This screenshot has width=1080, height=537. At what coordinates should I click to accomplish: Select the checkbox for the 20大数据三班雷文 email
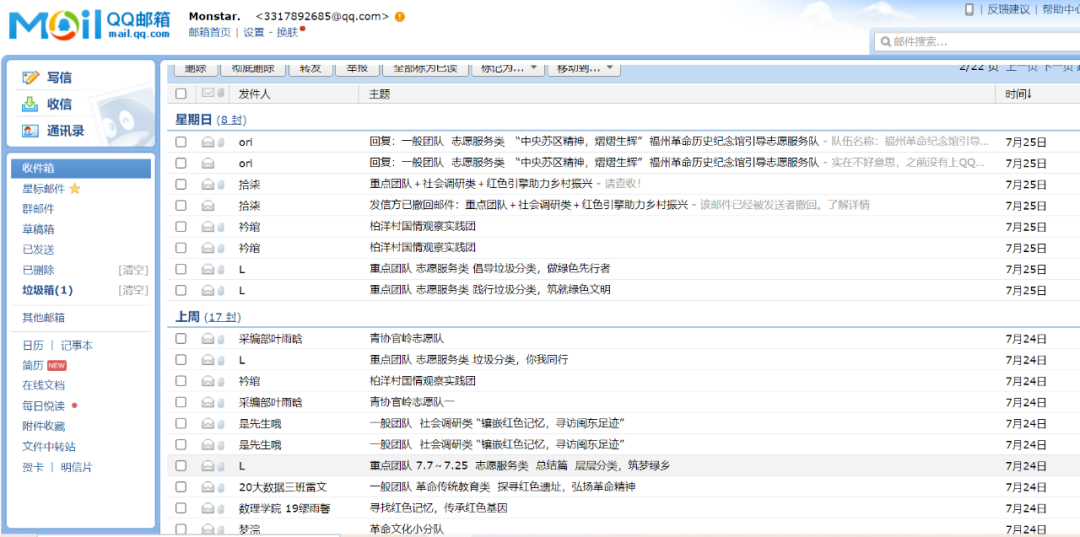[181, 487]
